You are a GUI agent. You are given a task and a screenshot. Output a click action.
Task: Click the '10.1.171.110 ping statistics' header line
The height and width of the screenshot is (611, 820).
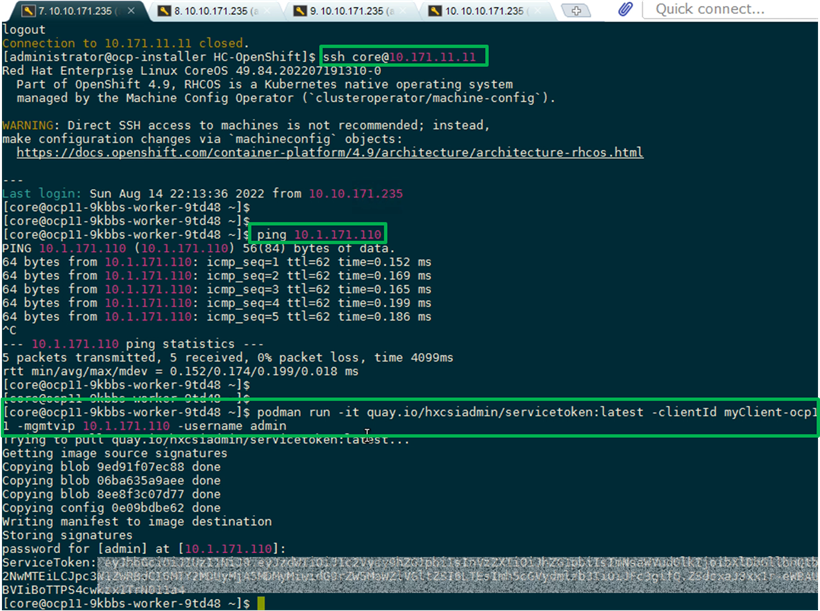tap(133, 344)
